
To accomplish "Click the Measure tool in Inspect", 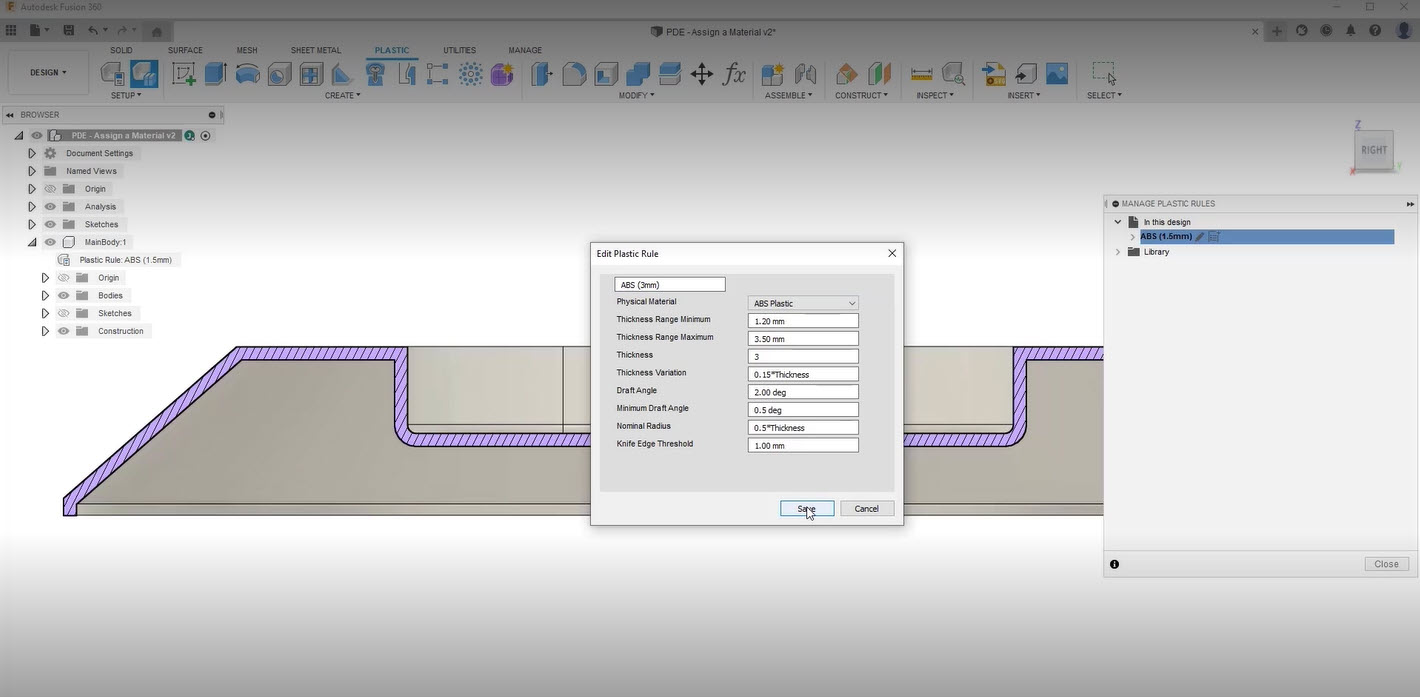I will coord(922,74).
